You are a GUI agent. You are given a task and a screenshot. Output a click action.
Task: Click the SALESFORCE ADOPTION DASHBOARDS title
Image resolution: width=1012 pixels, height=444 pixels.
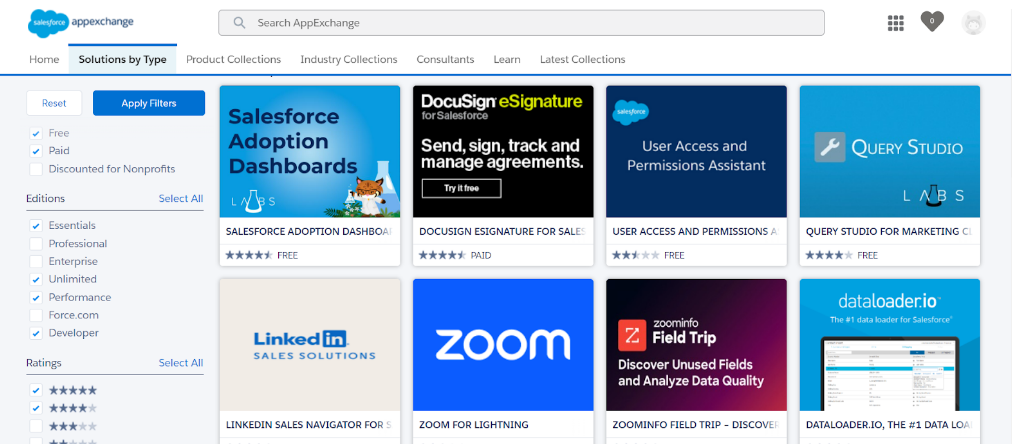[x=309, y=231]
